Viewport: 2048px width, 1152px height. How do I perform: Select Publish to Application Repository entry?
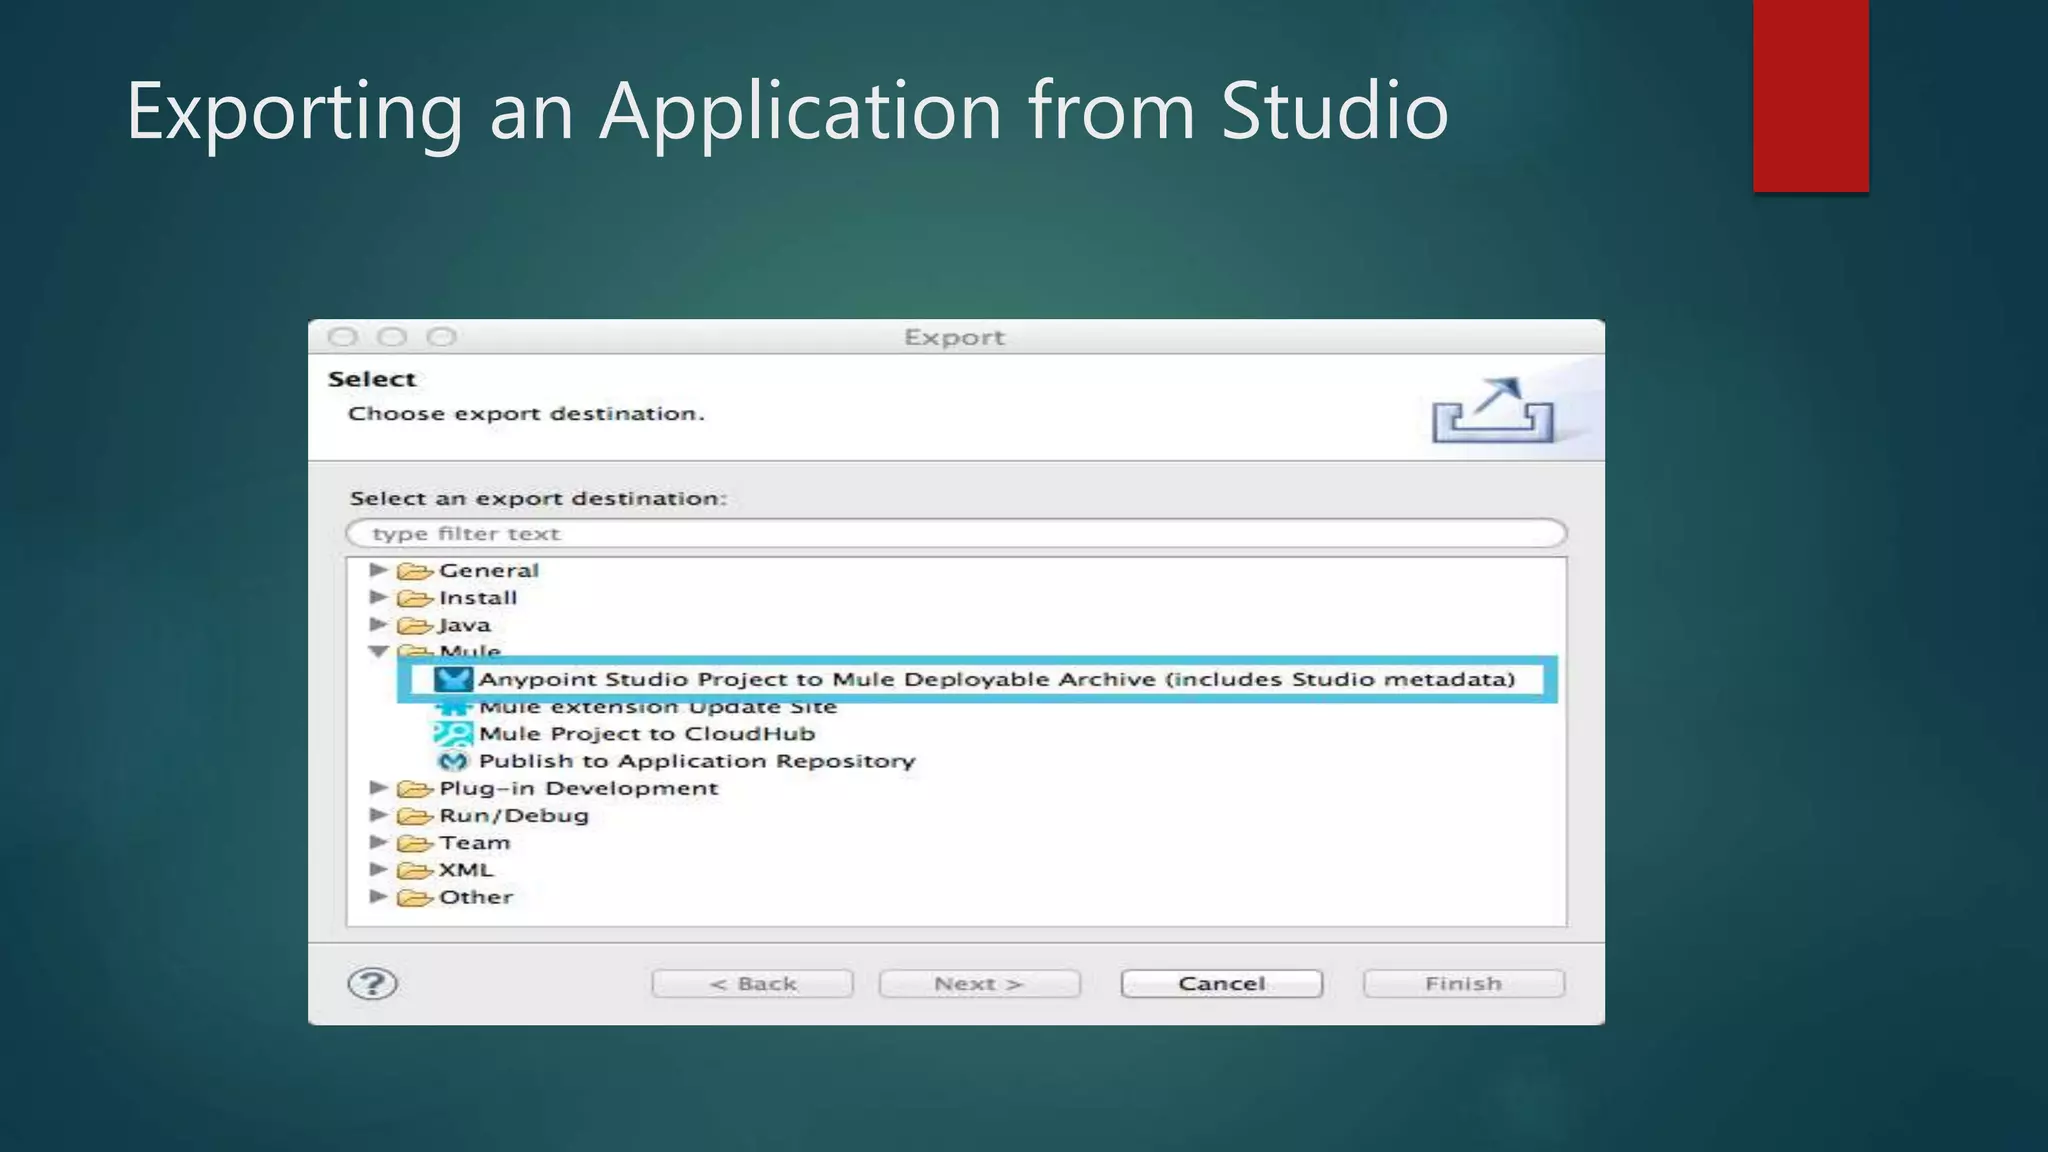(697, 761)
